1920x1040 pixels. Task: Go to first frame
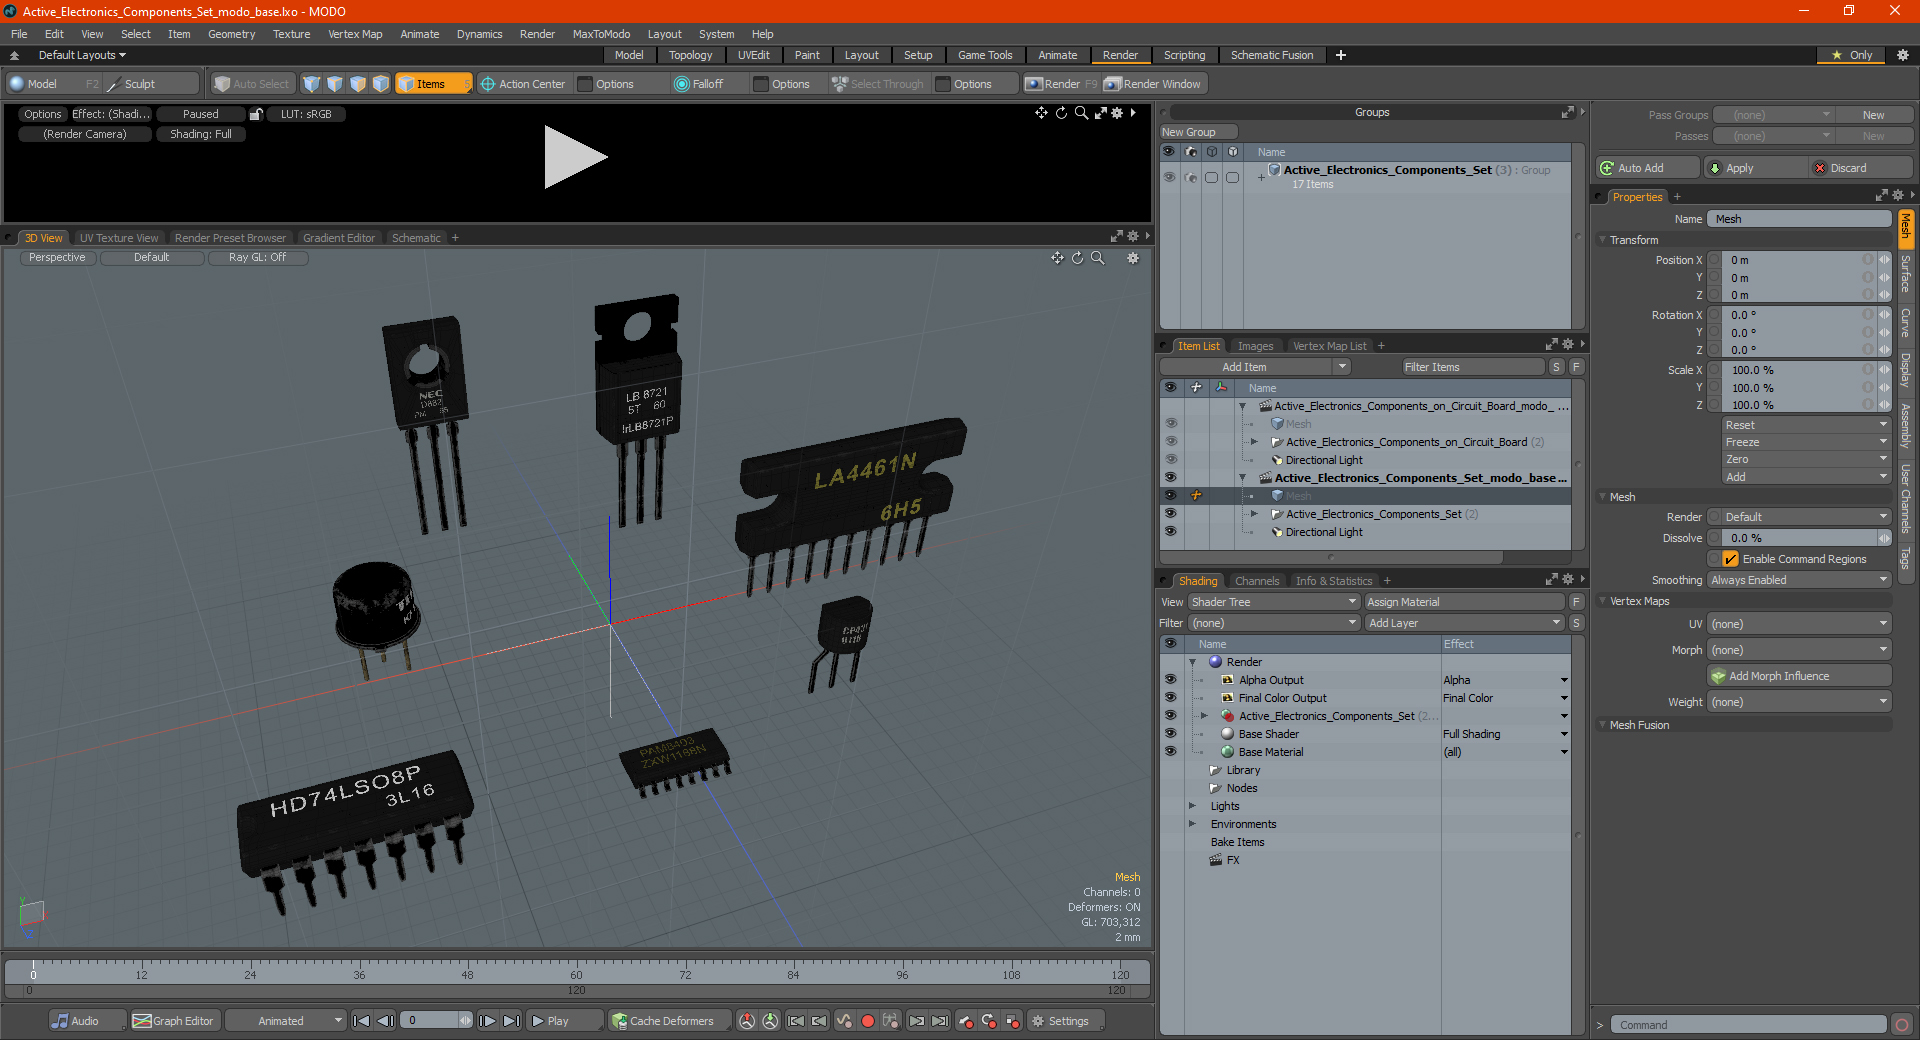point(362,1021)
